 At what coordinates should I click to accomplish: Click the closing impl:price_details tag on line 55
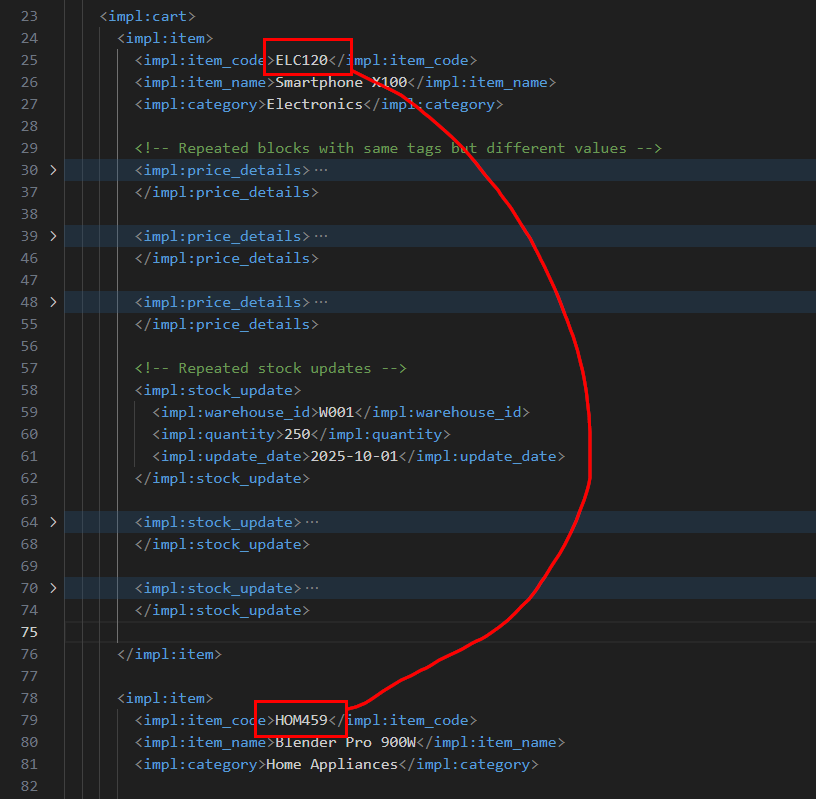227,324
